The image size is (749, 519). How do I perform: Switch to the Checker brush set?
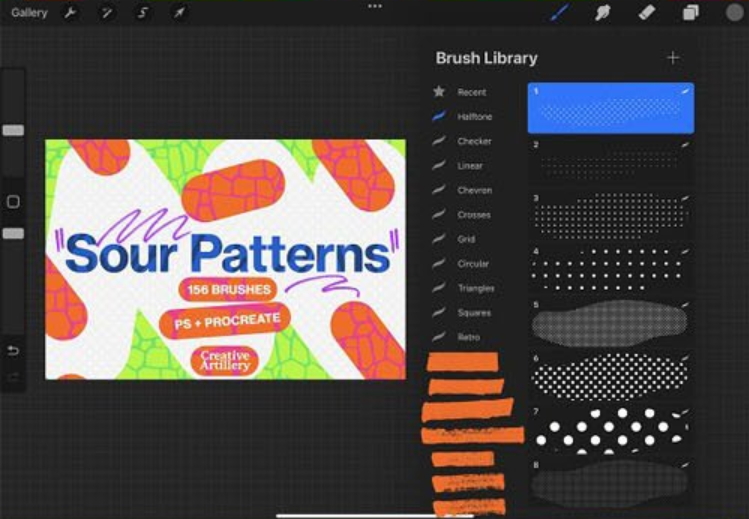click(x=474, y=142)
